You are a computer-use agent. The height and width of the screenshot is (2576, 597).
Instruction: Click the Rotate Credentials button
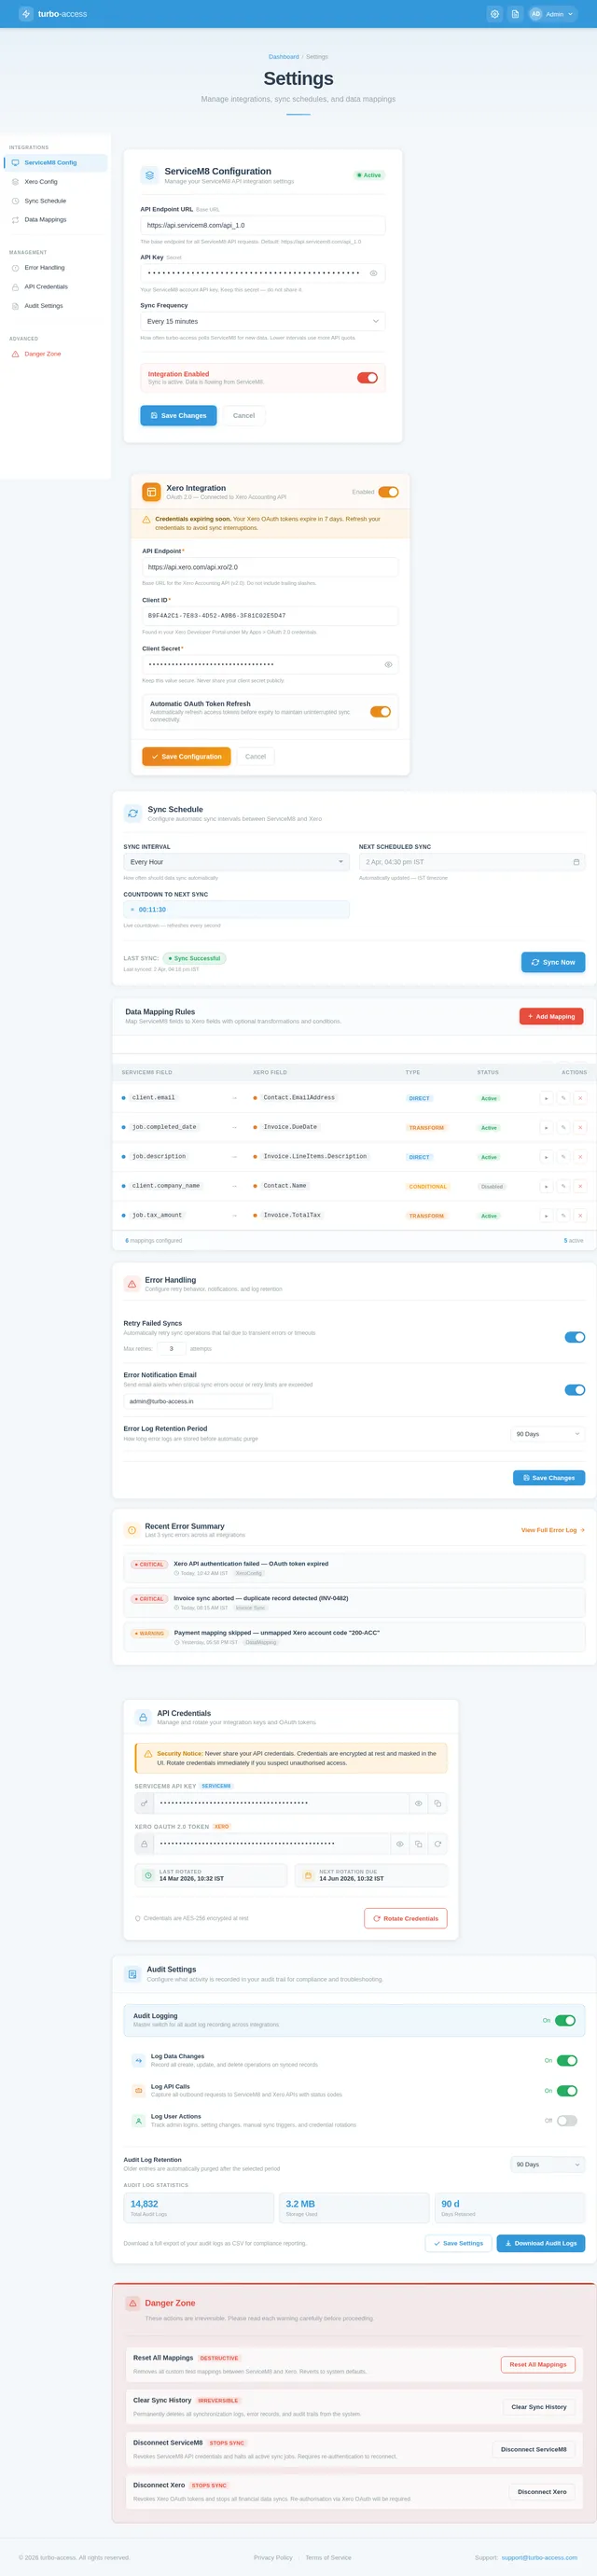pos(405,1918)
